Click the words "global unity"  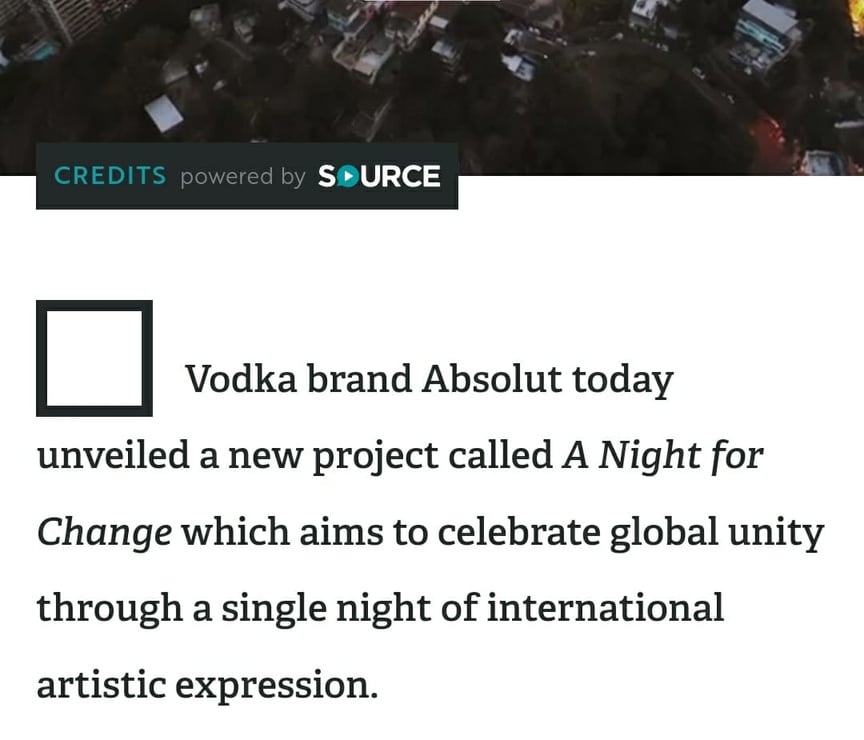coord(716,532)
